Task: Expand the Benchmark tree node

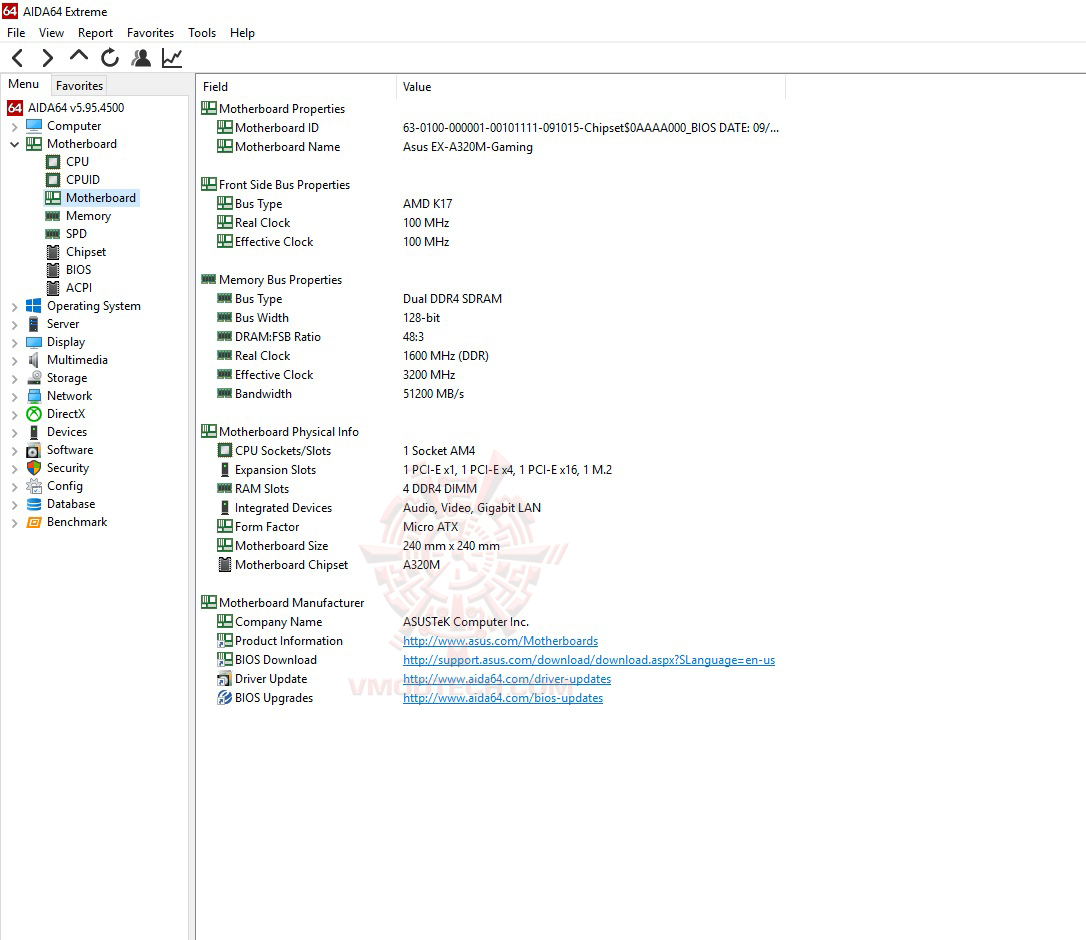Action: click(x=15, y=522)
